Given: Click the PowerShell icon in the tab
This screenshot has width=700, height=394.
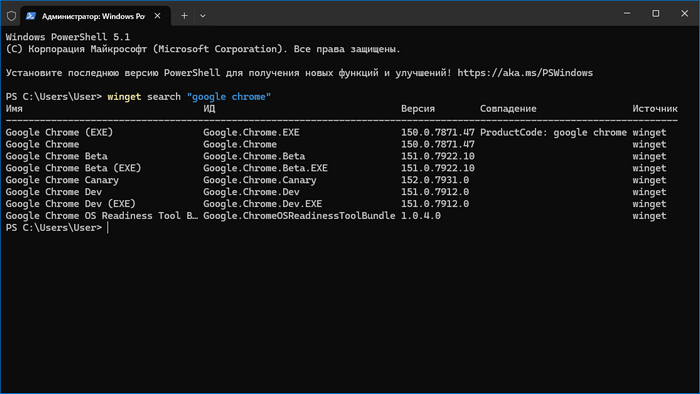Looking at the screenshot, I should (31, 16).
